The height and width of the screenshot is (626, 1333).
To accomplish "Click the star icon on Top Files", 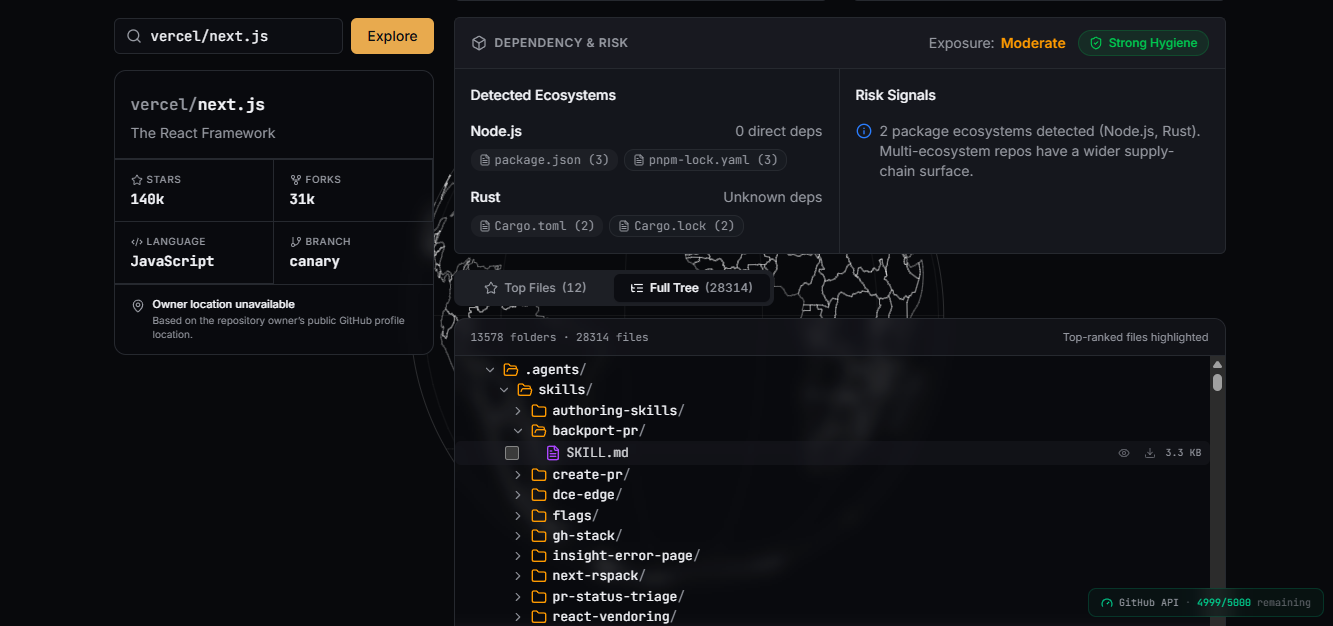I will pyautogui.click(x=491, y=288).
